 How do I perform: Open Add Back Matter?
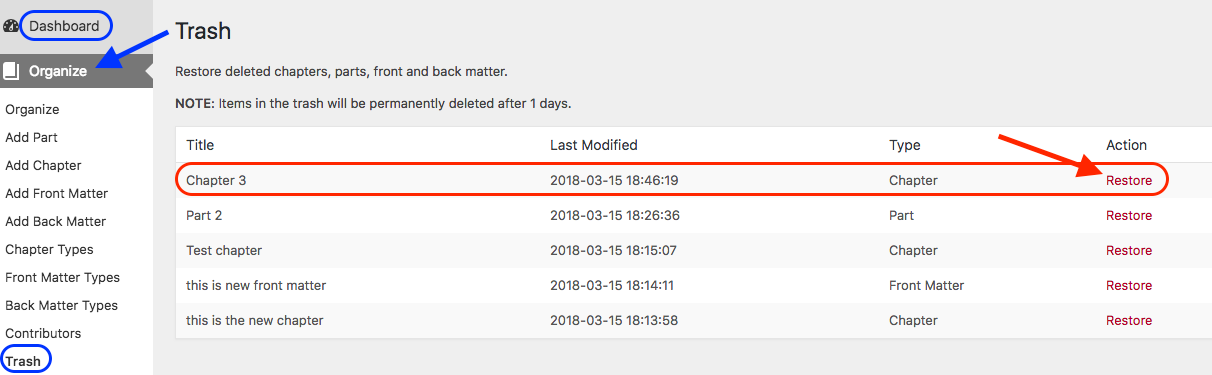(55, 222)
